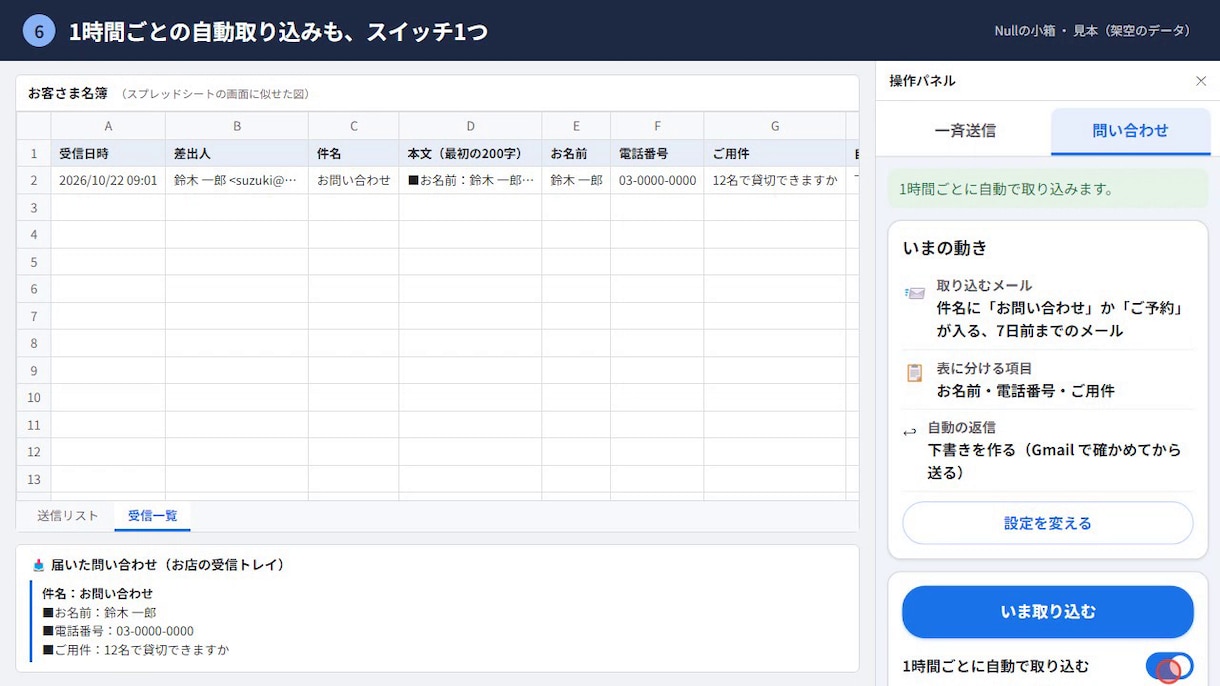The width and height of the screenshot is (1220, 686).
Task: Select row 2 header number
Action: pos(34,181)
